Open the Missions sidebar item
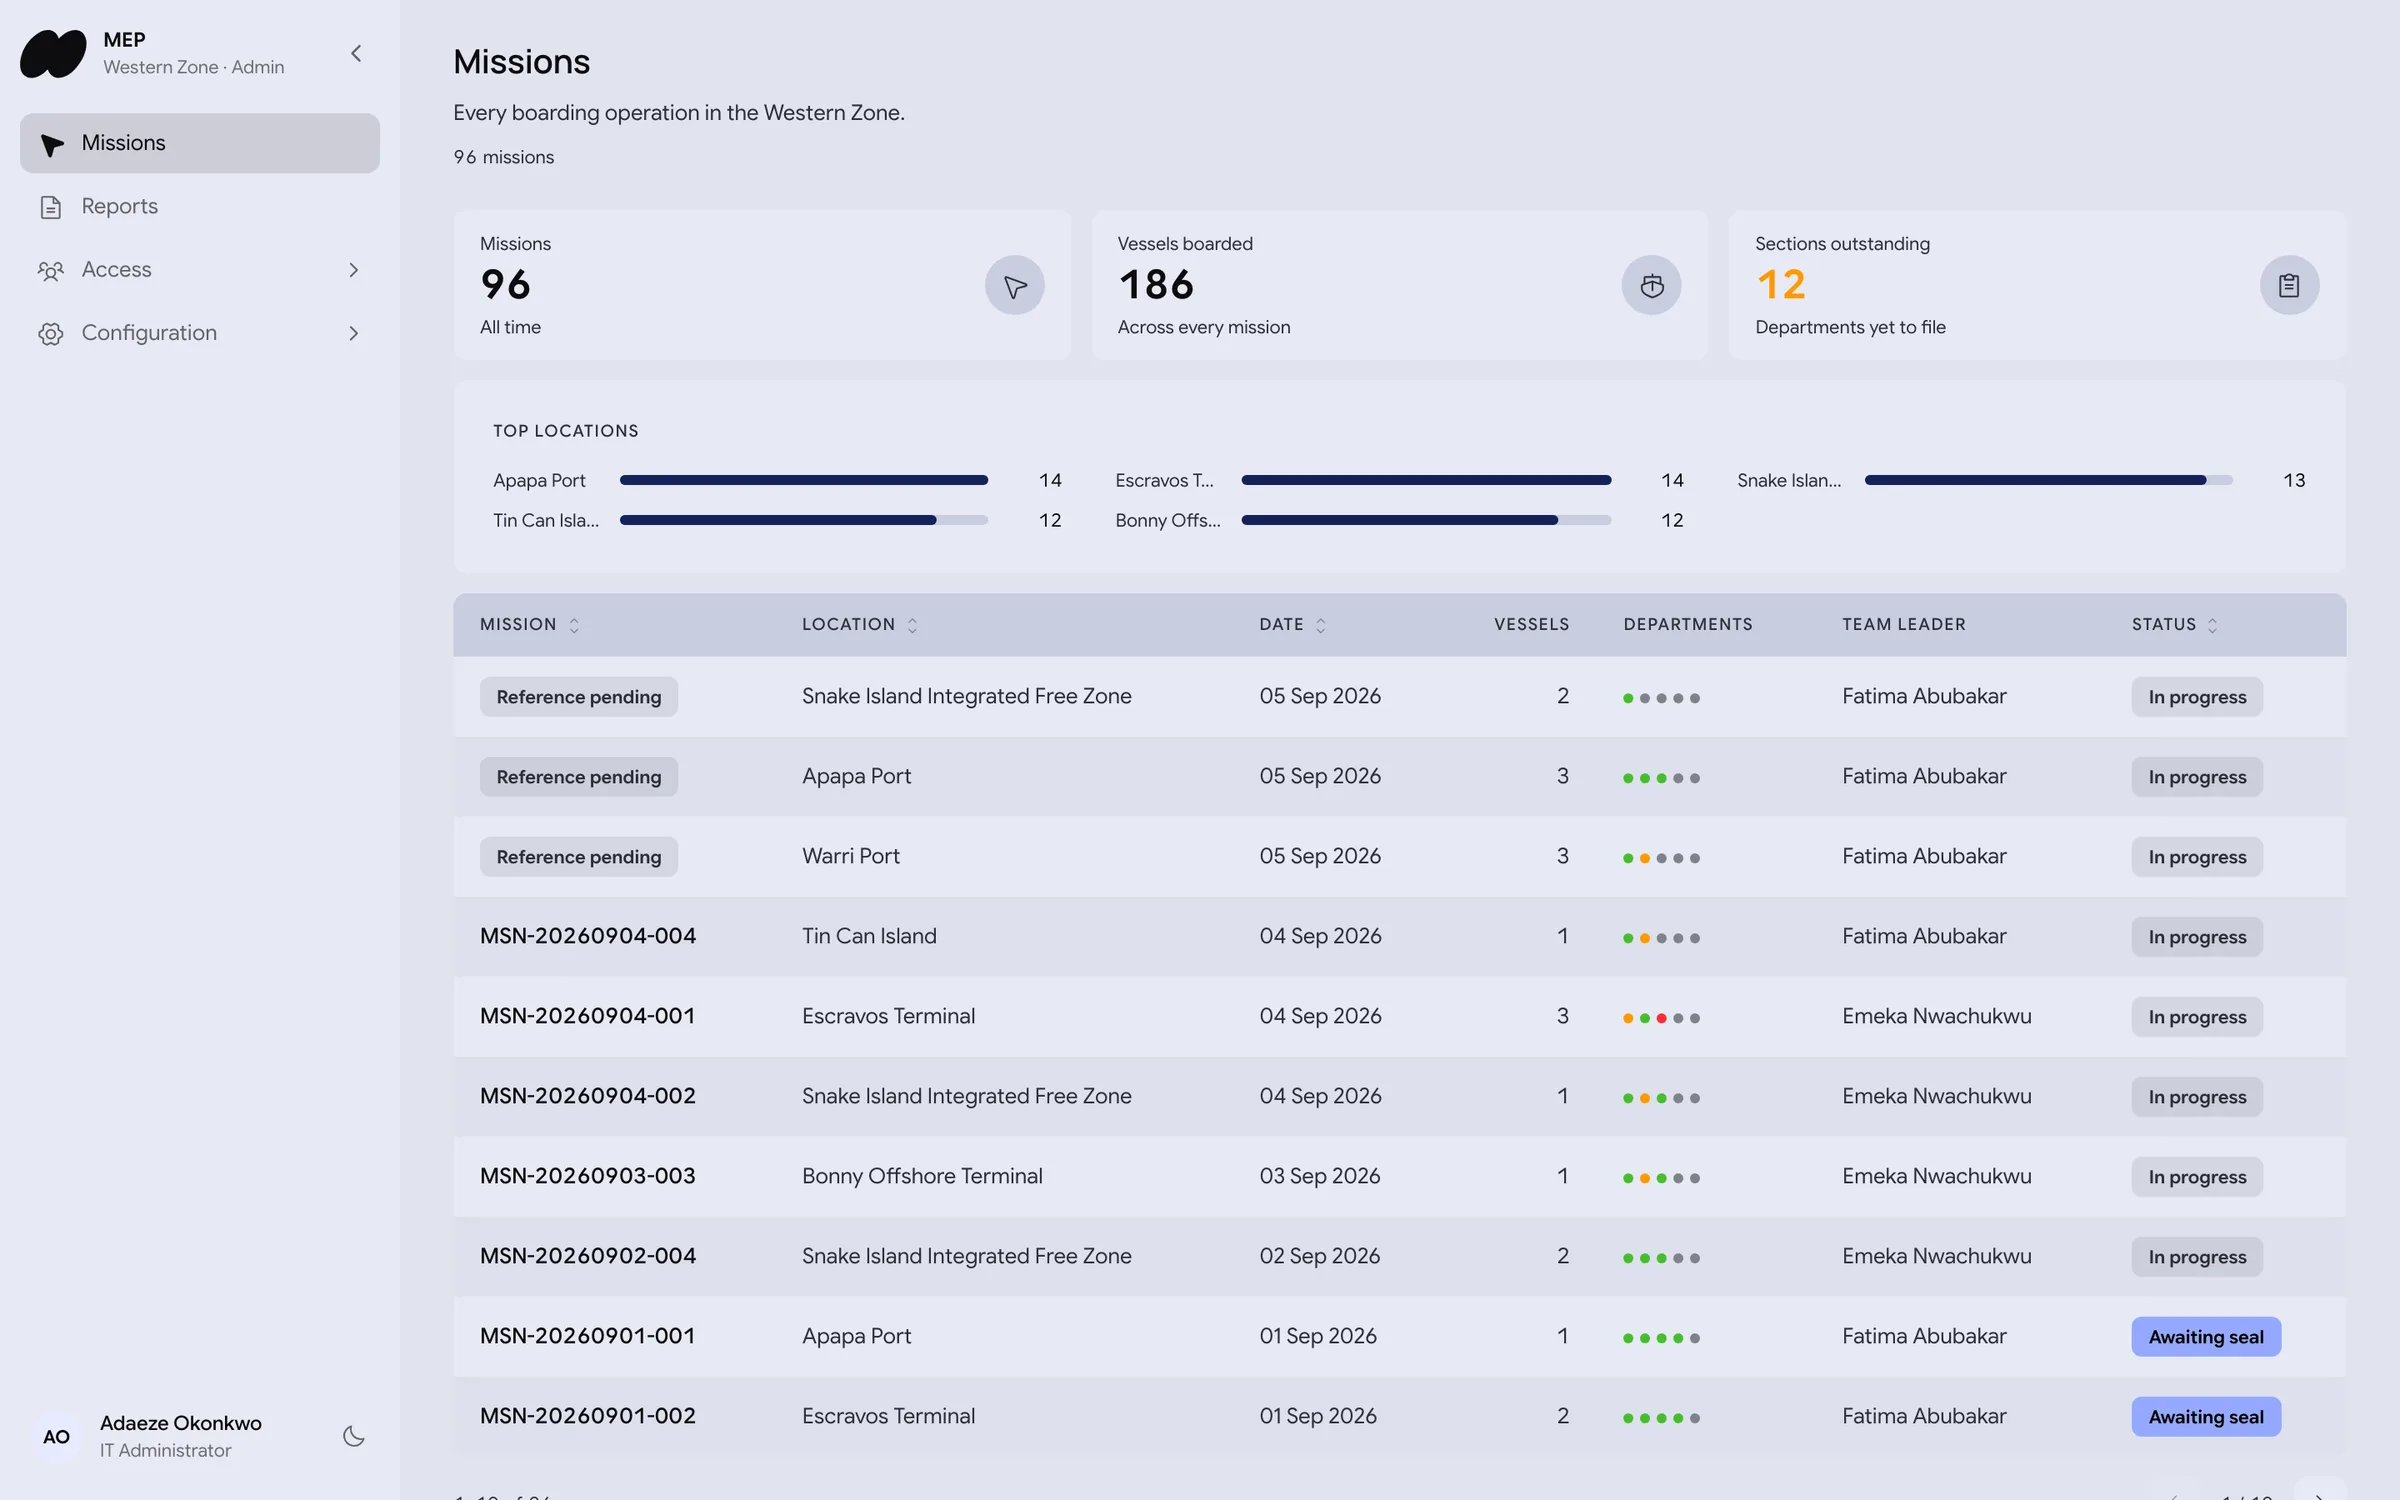2400x1500 pixels. pyautogui.click(x=200, y=143)
